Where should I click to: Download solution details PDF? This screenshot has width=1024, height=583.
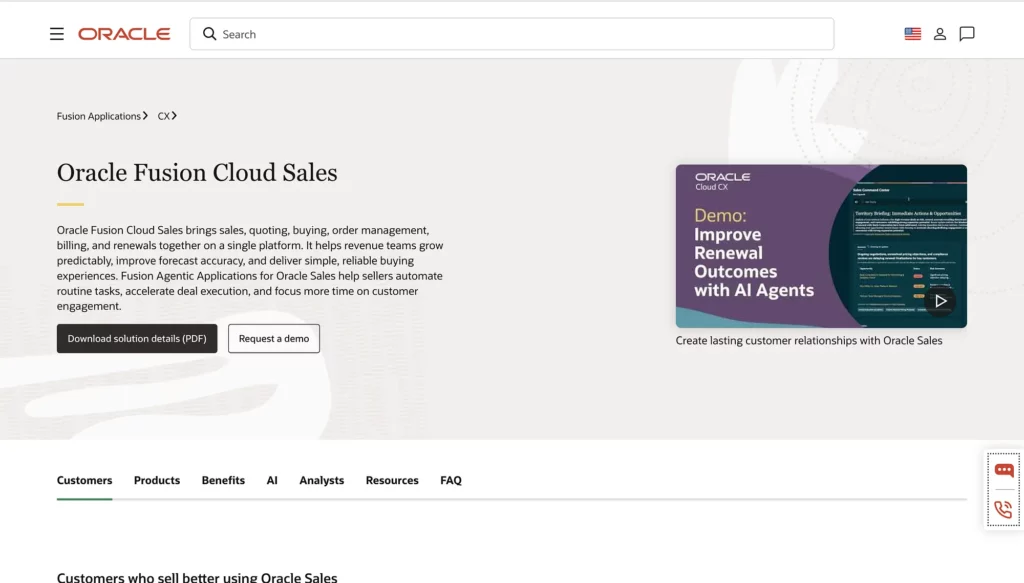coord(137,338)
